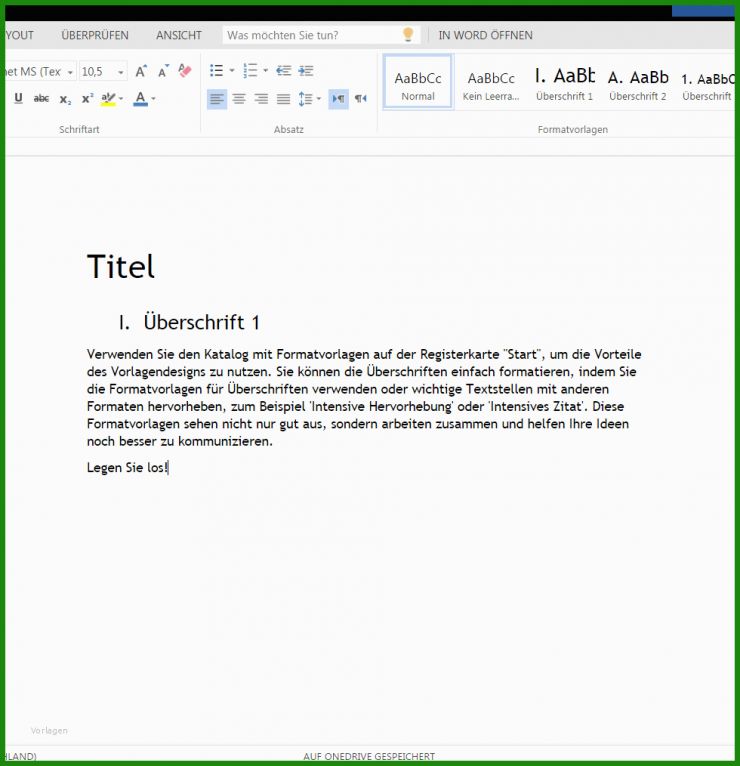Insert a bulleted list
Image resolution: width=740 pixels, height=766 pixels.
[x=216, y=70]
